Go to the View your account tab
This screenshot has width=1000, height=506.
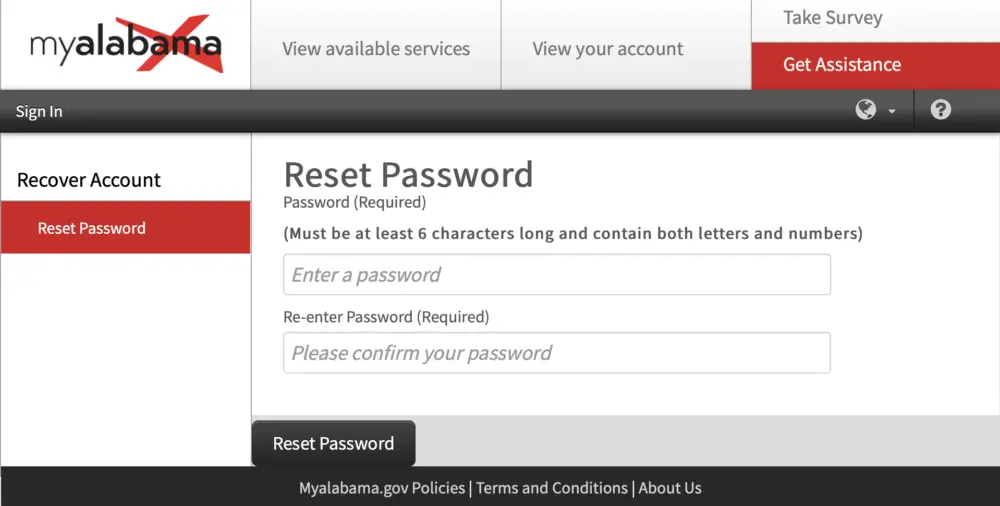point(608,48)
